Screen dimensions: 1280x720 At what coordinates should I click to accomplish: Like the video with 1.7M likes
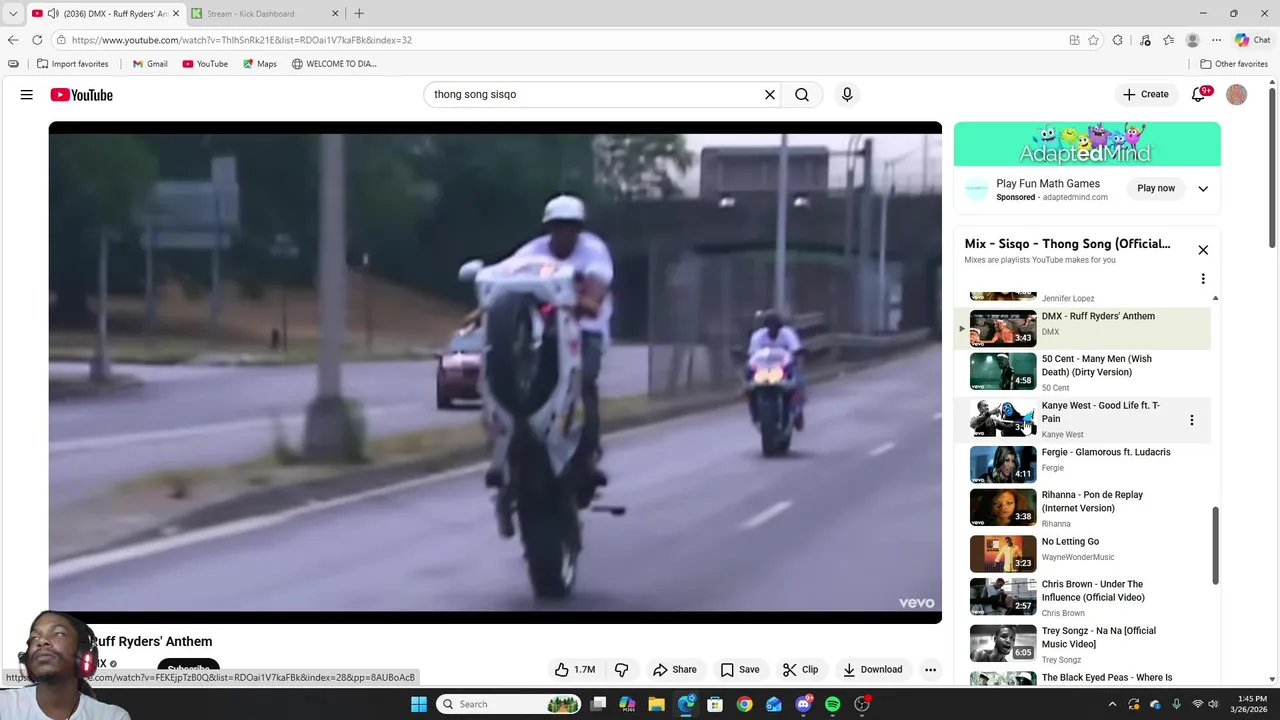pyautogui.click(x=575, y=670)
